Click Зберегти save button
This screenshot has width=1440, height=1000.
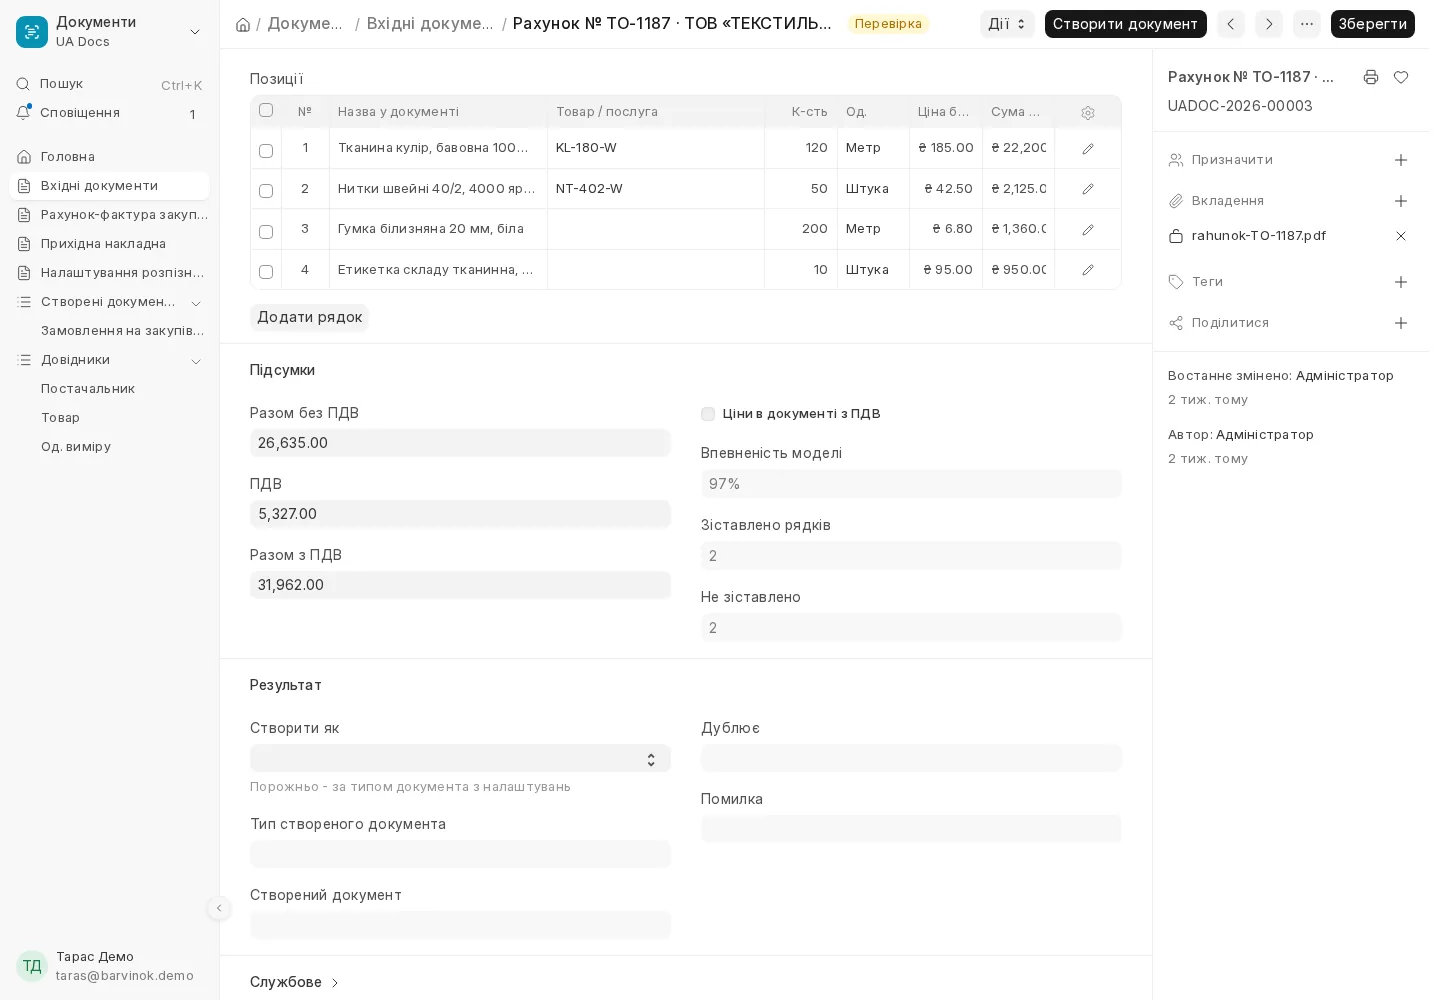pos(1372,24)
